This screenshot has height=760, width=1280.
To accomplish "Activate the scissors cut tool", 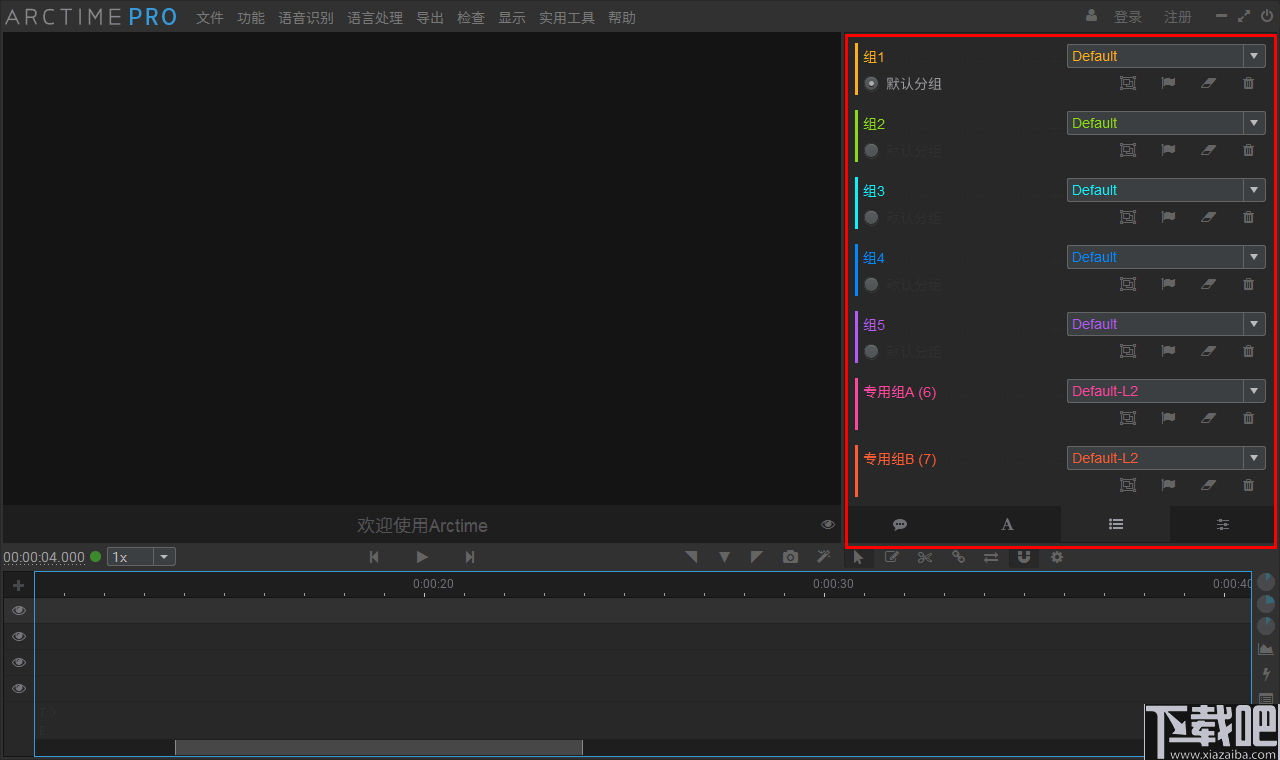I will [925, 557].
